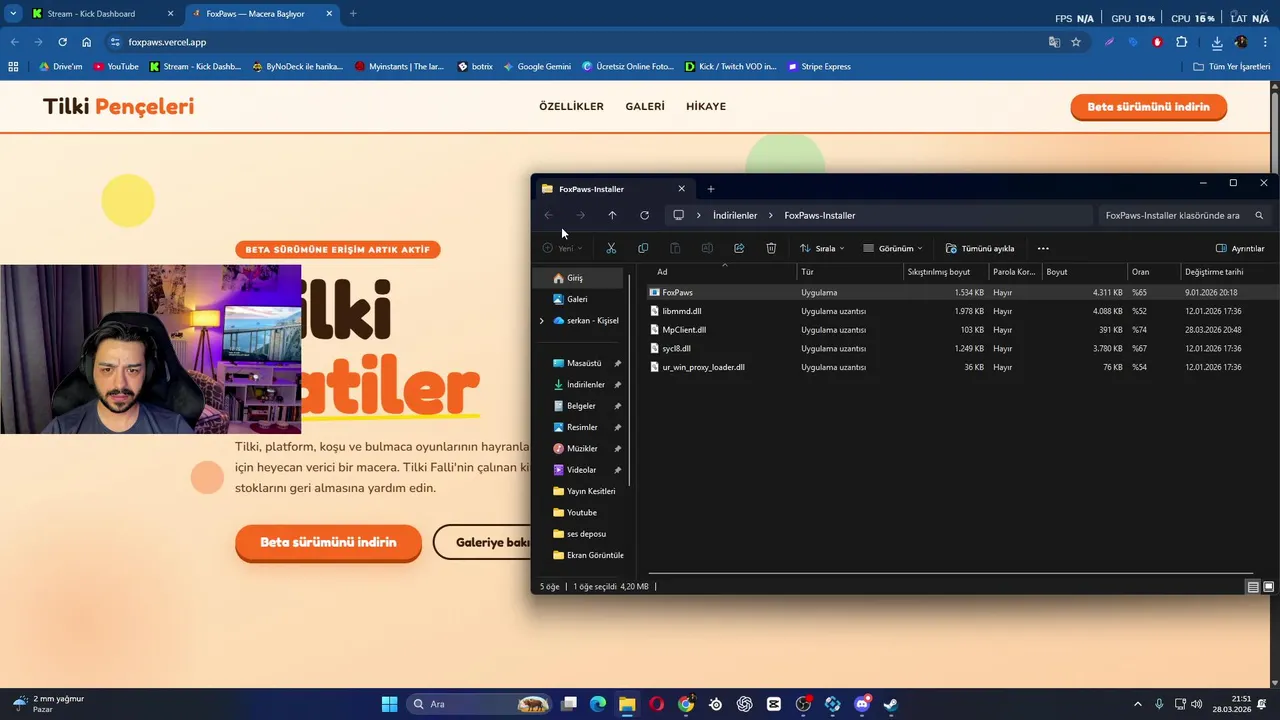This screenshot has height=720, width=1280.
Task: Switch Explorer to details list view icon
Action: pos(1253,587)
